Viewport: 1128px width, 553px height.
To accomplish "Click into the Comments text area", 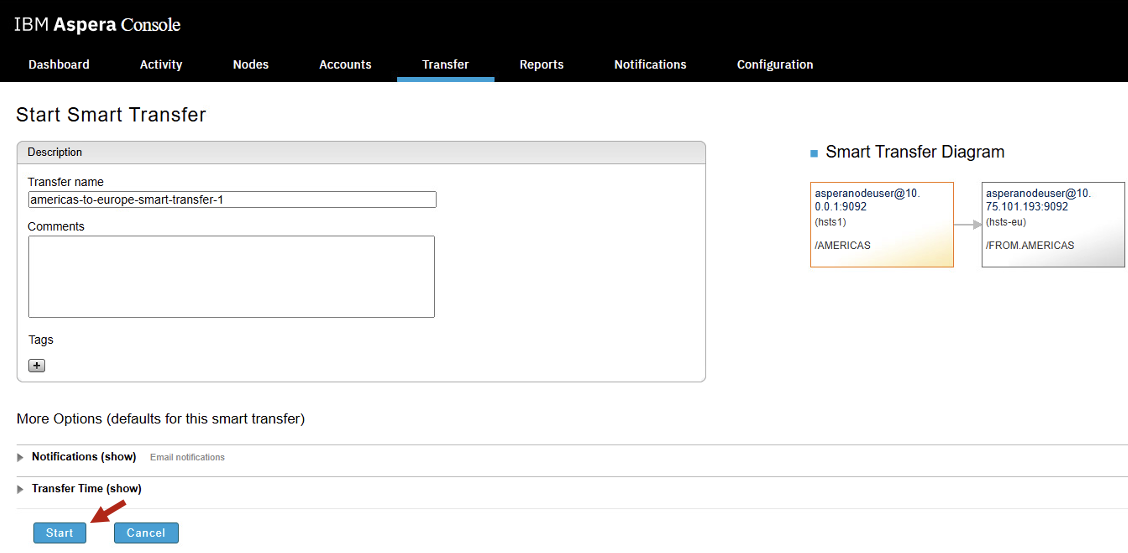I will tap(232, 276).
